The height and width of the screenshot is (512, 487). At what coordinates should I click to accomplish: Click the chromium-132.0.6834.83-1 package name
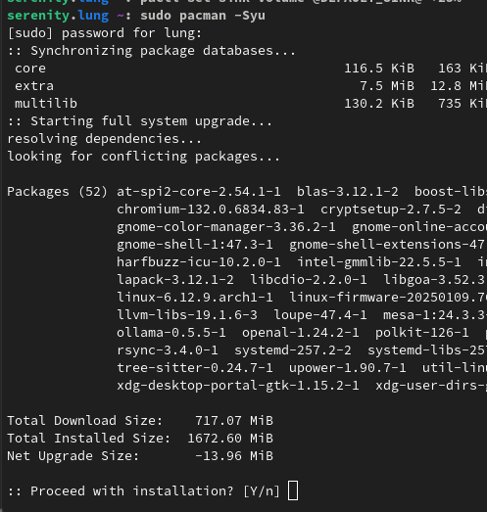pos(210,209)
